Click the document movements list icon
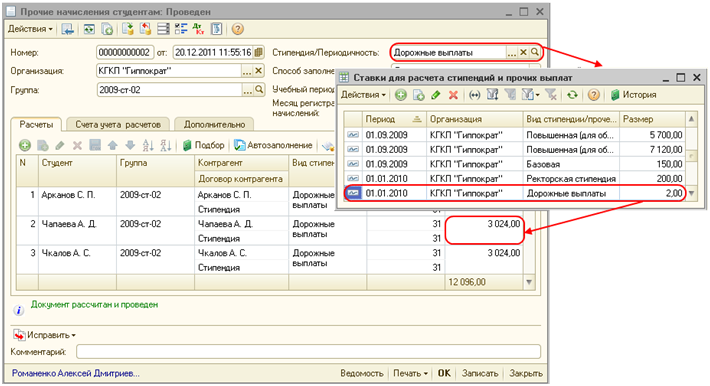 coord(163,29)
